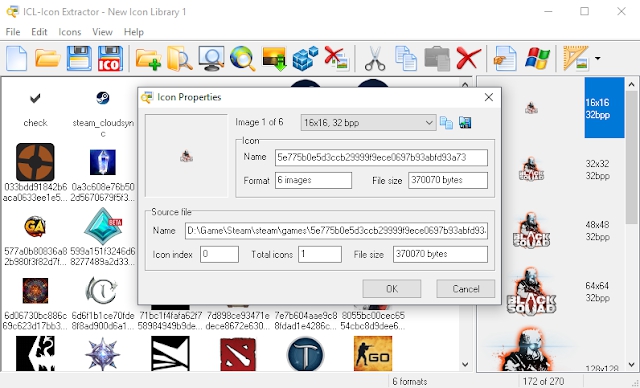Viewport: 640px width, 388px height.
Task: Select the CS:GO icon
Action: [373, 354]
